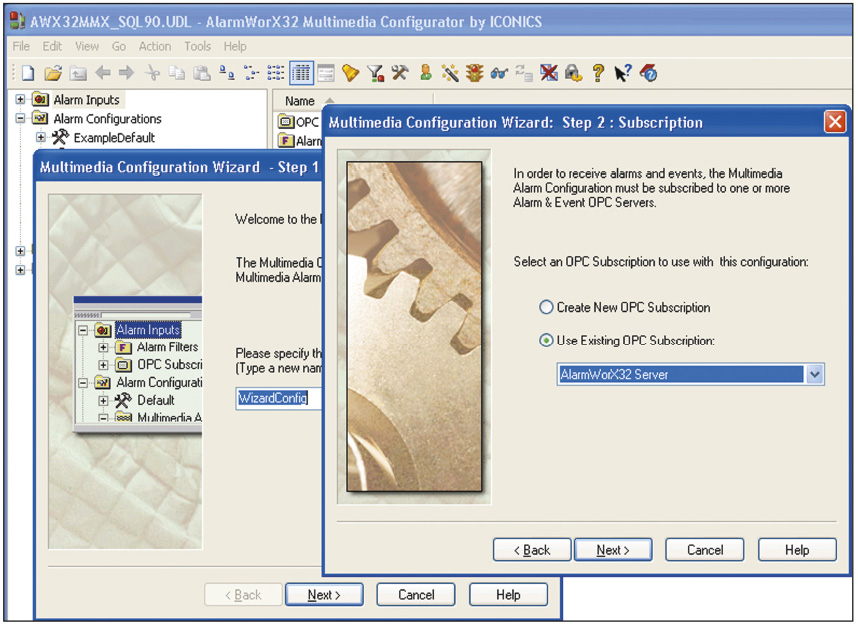Viewport: 858px width, 626px height.
Task: Open the View menu
Action: pos(87,47)
